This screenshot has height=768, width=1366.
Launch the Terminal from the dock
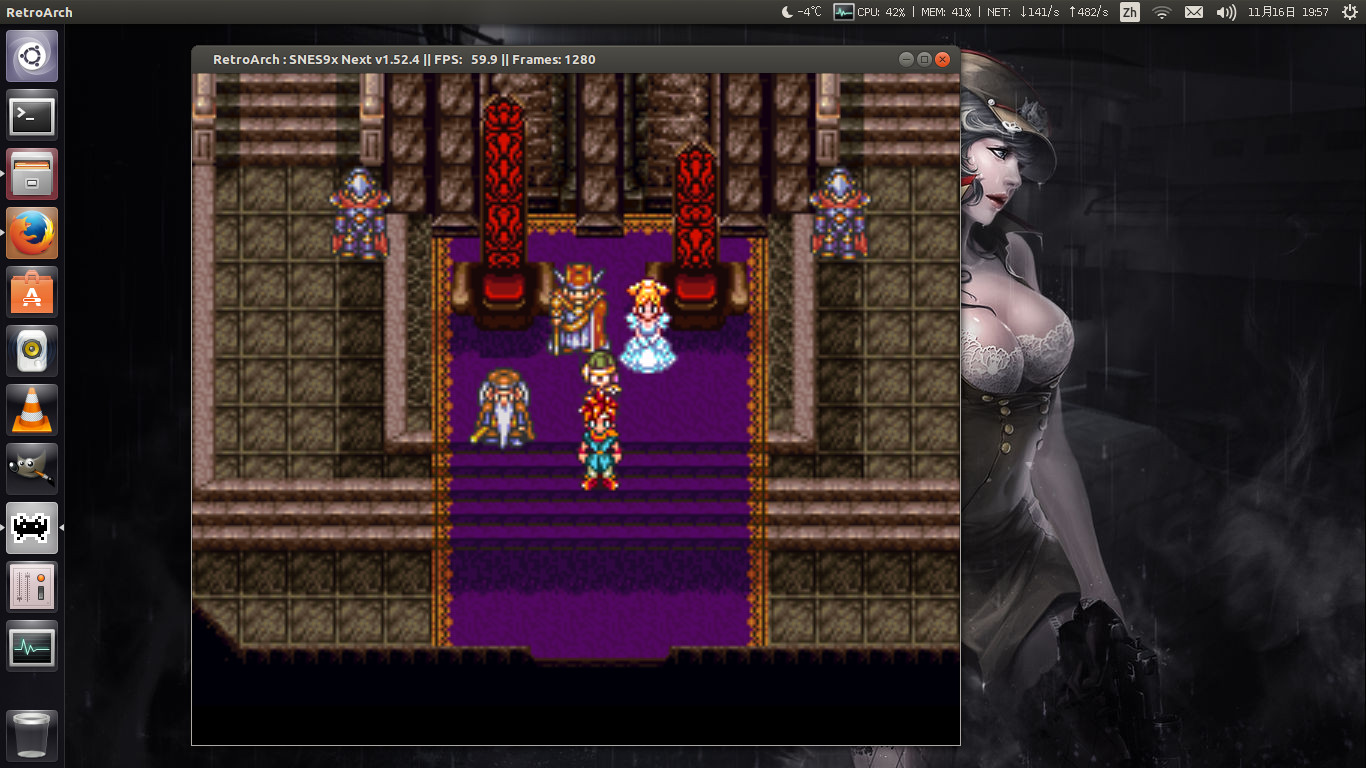[x=32, y=116]
